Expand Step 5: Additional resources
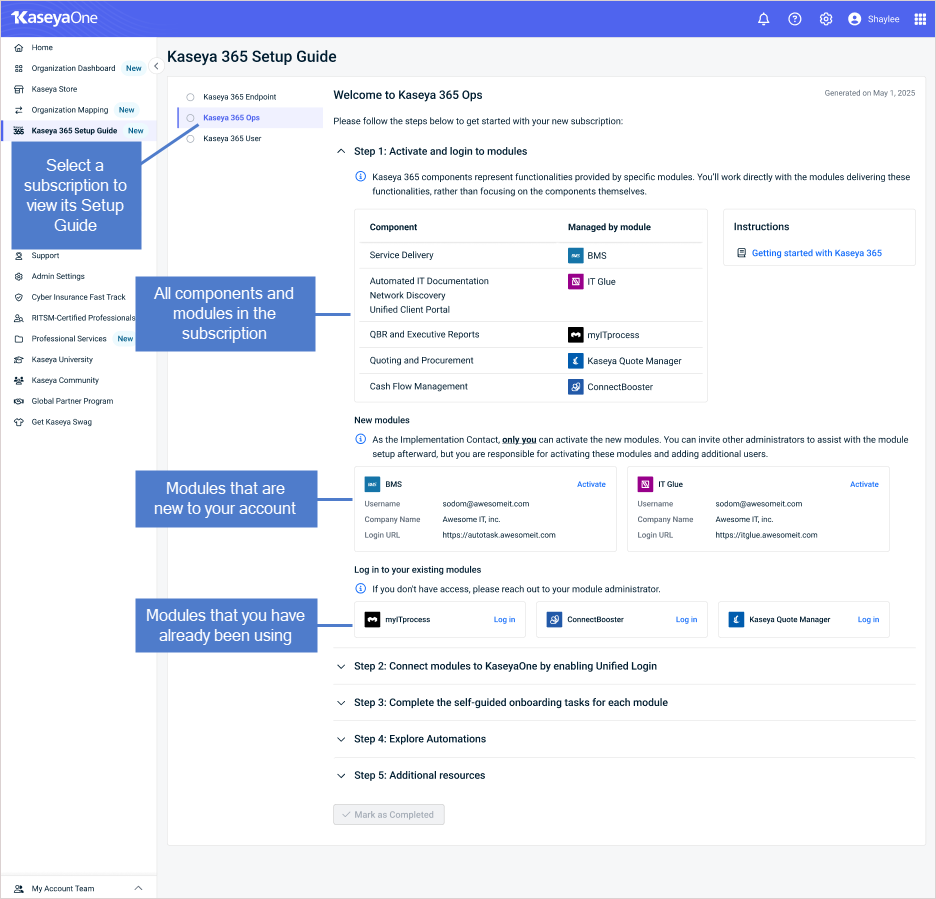The height and width of the screenshot is (899, 936). pyautogui.click(x=341, y=775)
